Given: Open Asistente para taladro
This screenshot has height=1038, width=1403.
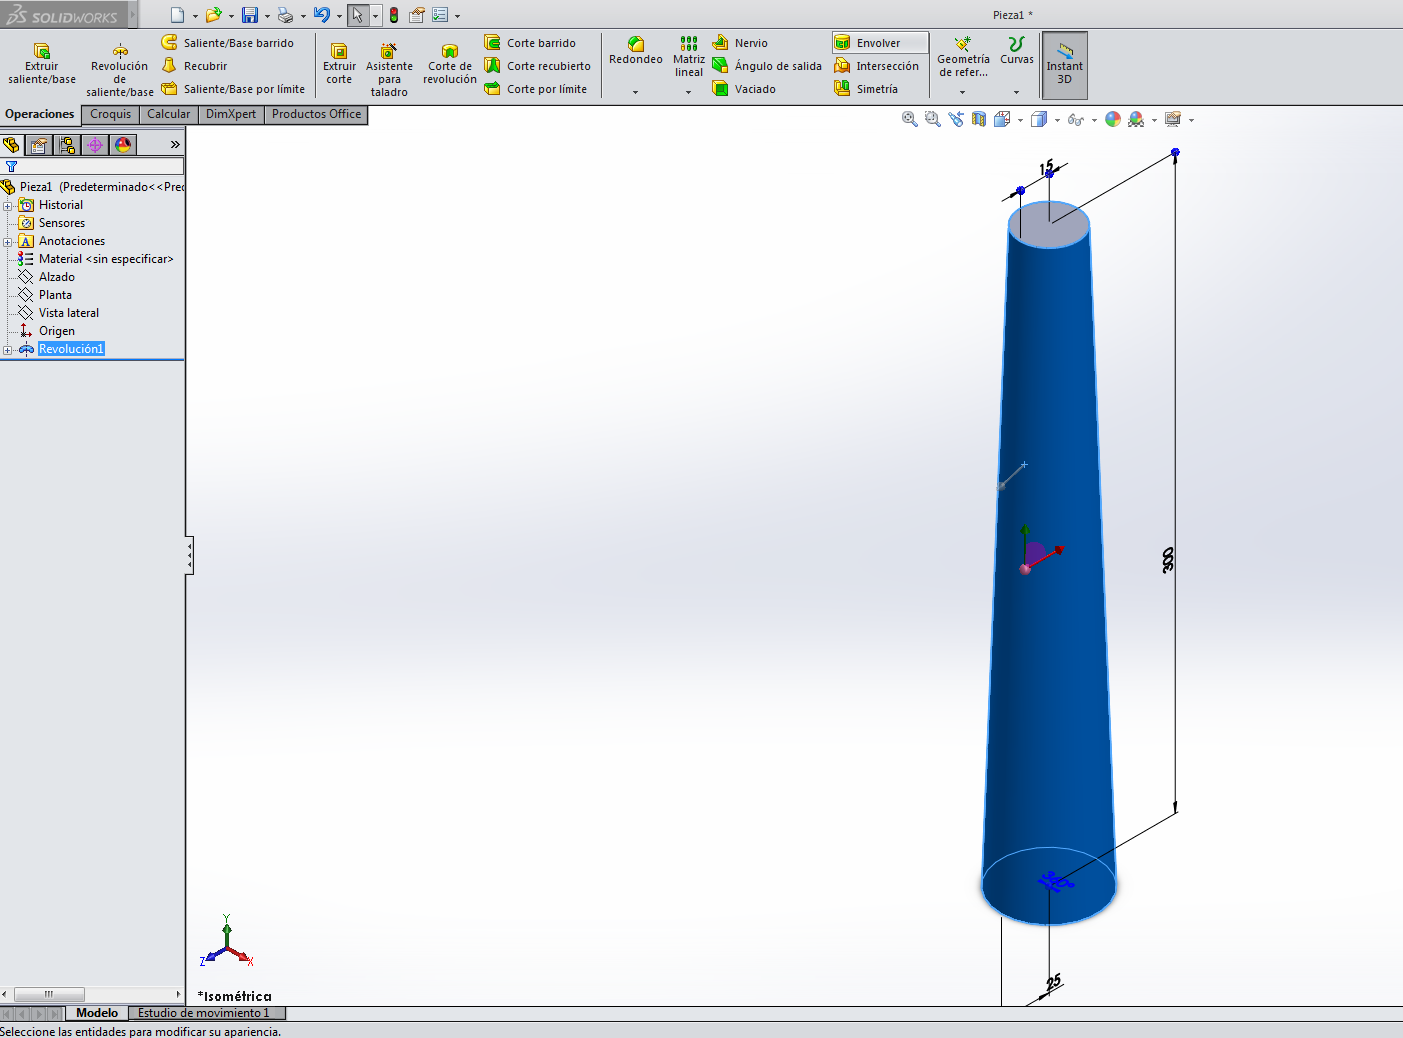Looking at the screenshot, I should click(x=389, y=70).
